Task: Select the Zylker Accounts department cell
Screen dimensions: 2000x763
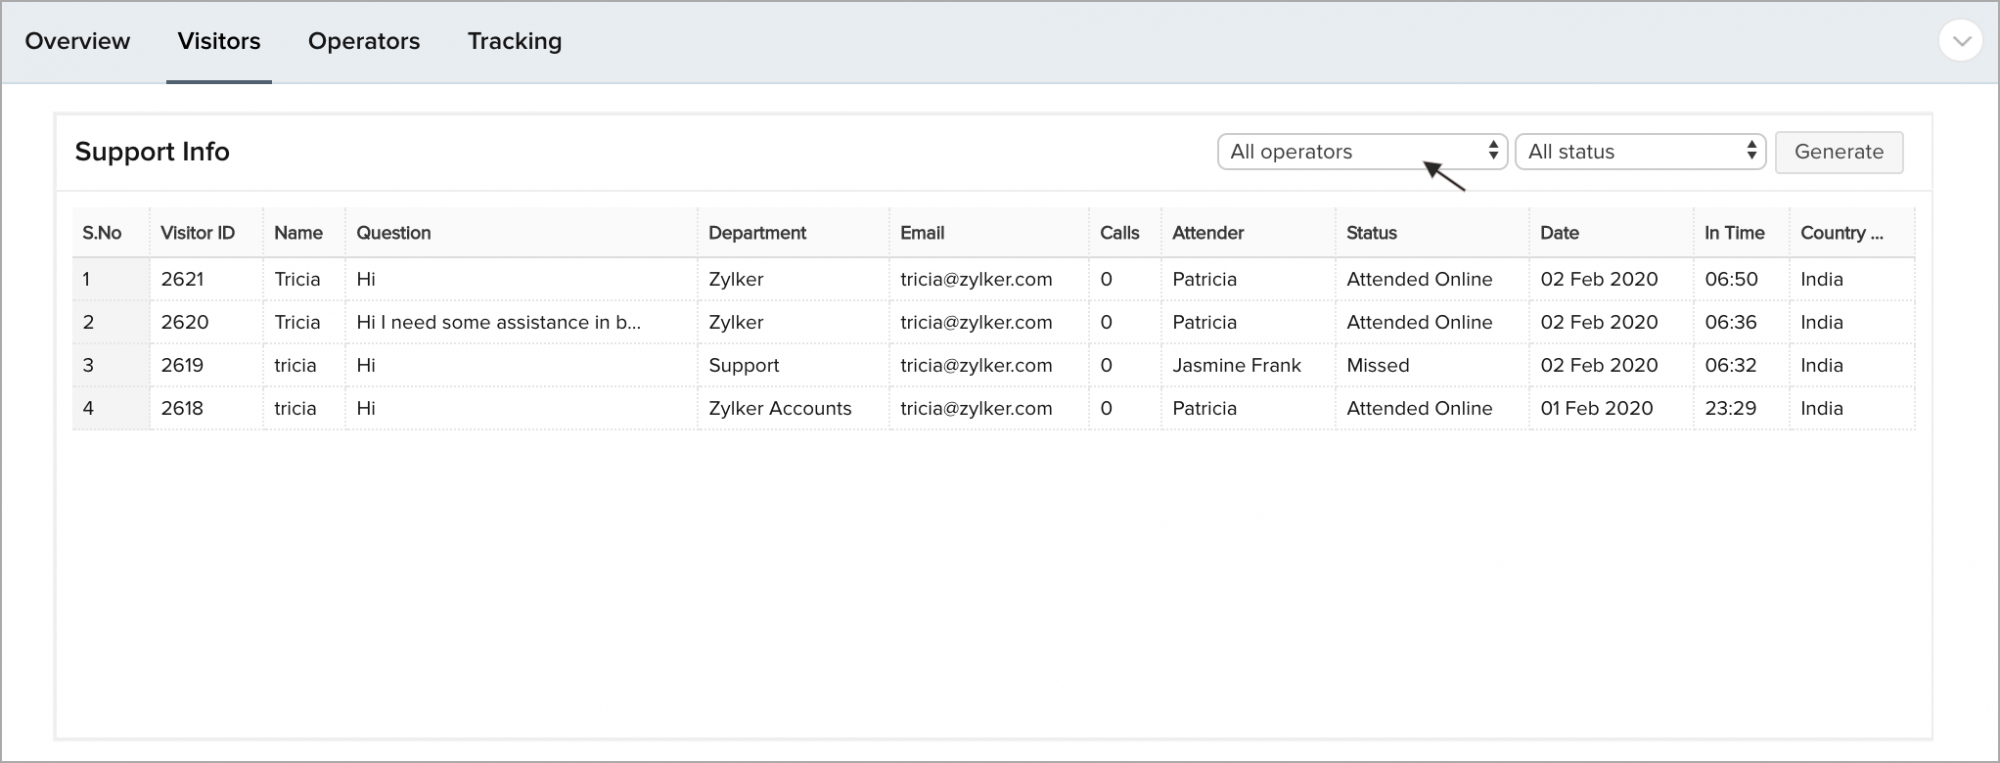Action: point(780,409)
